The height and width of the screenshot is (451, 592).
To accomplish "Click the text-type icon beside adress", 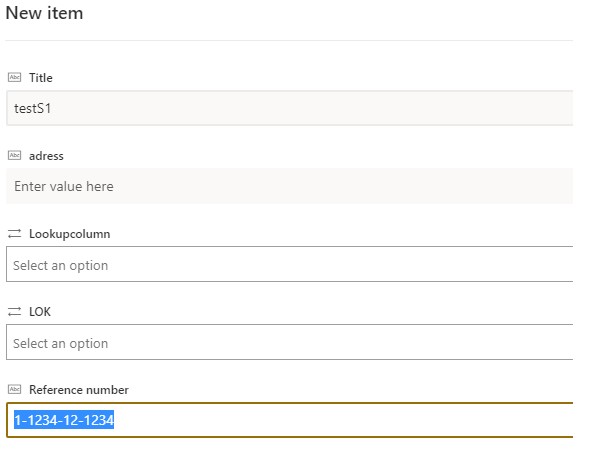I will click(x=14, y=155).
